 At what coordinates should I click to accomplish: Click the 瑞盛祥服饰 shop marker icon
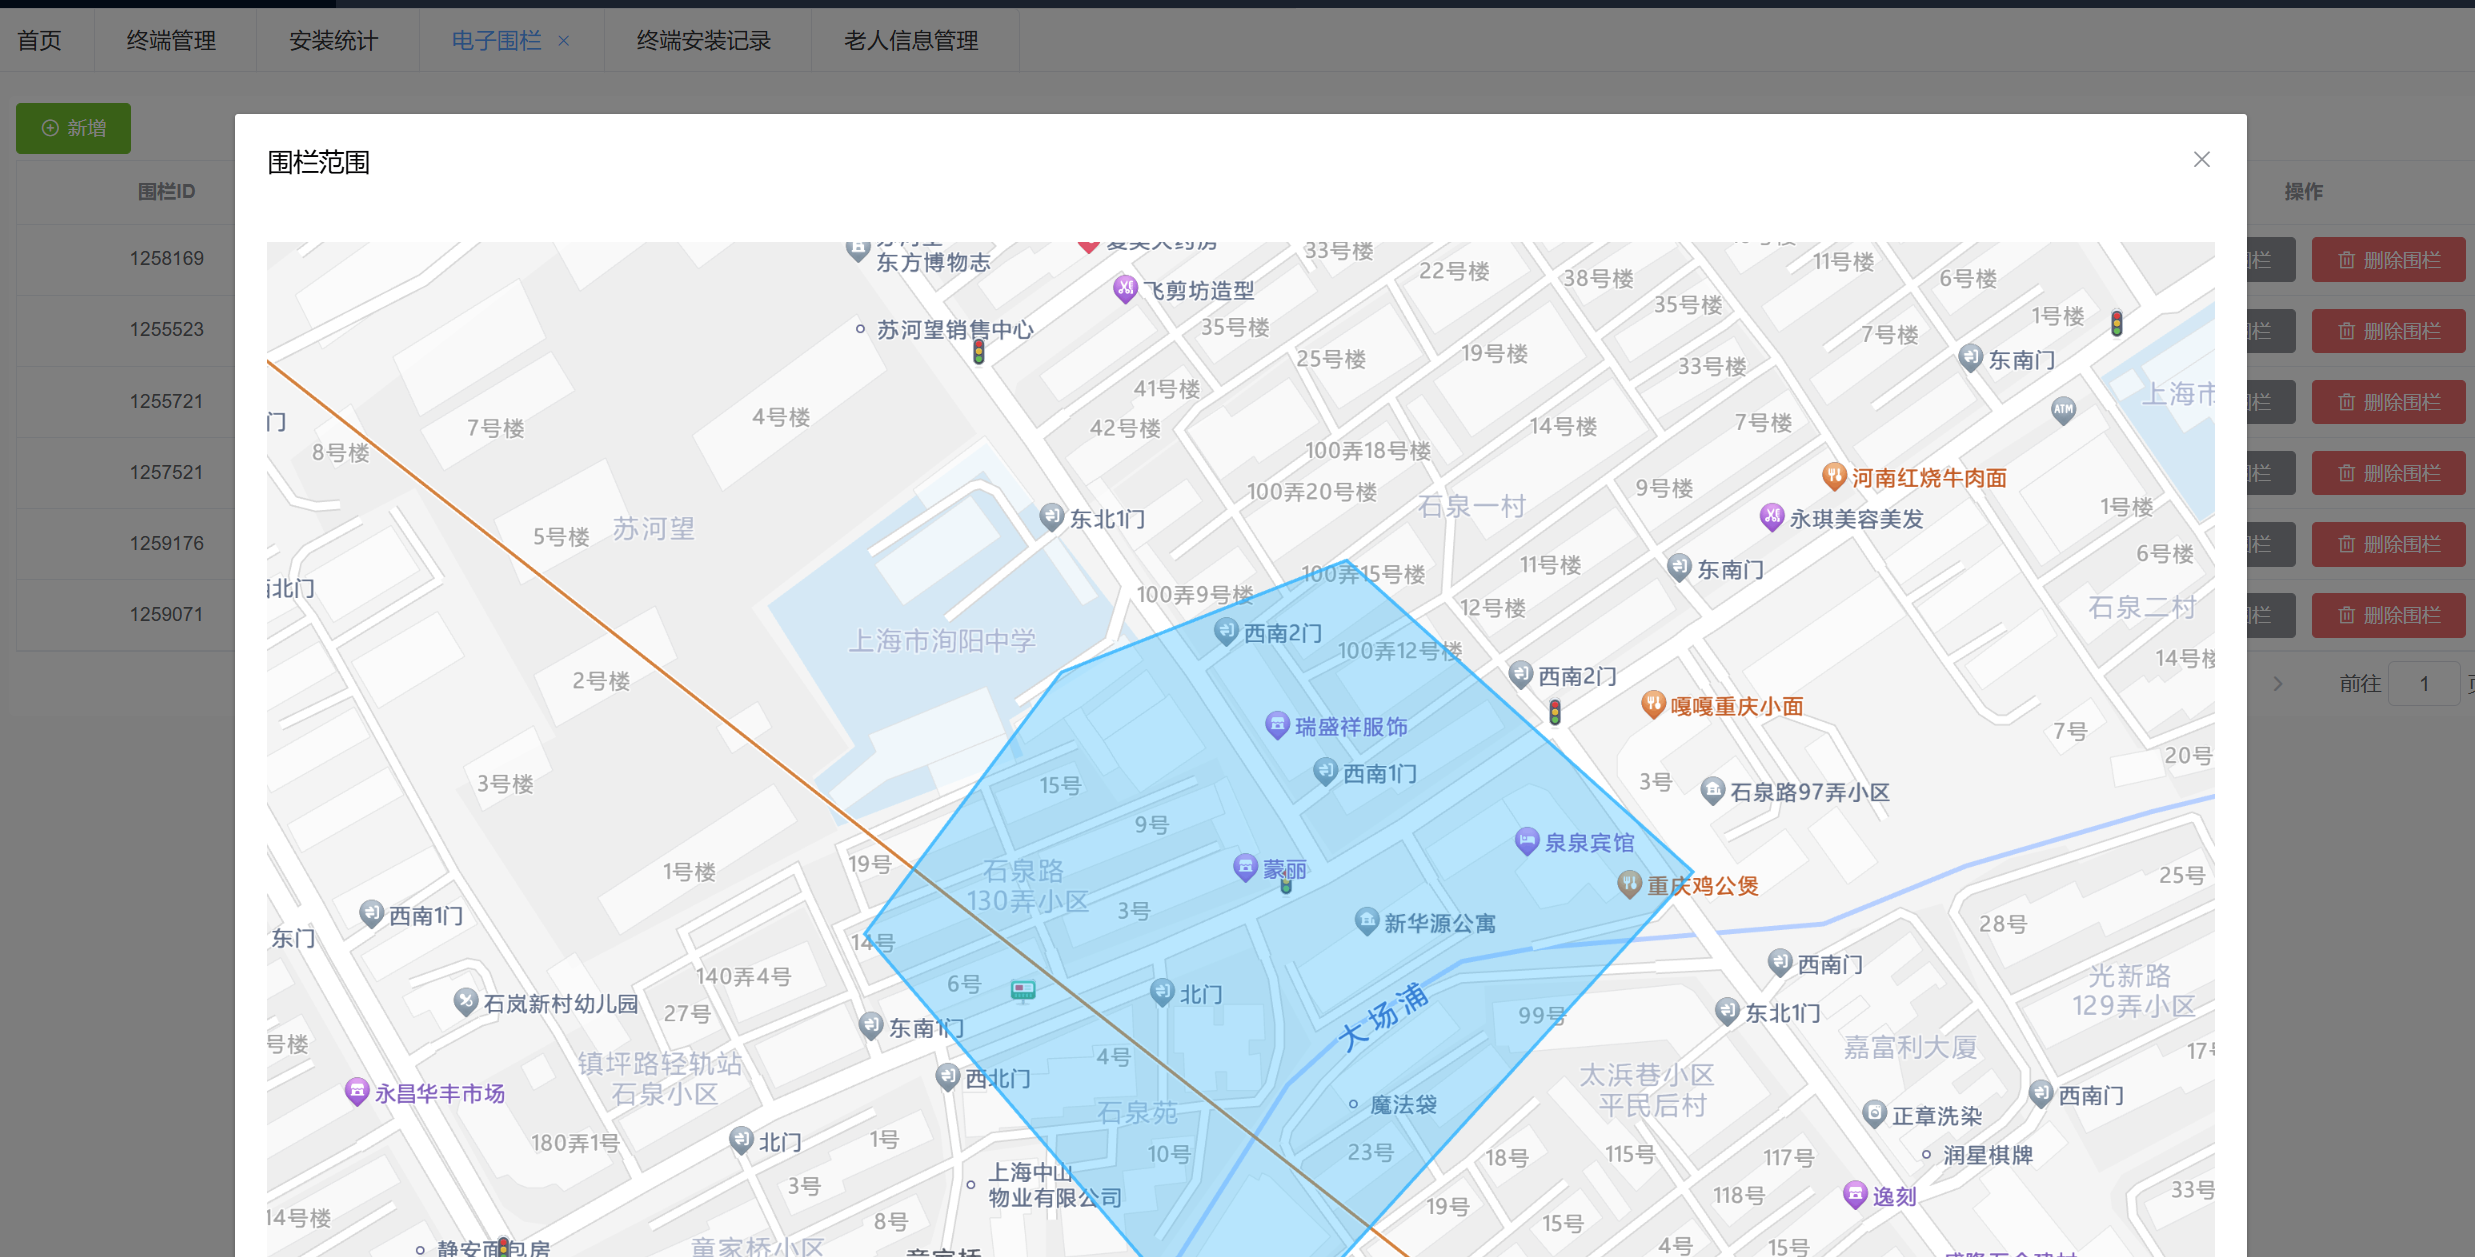1277,725
